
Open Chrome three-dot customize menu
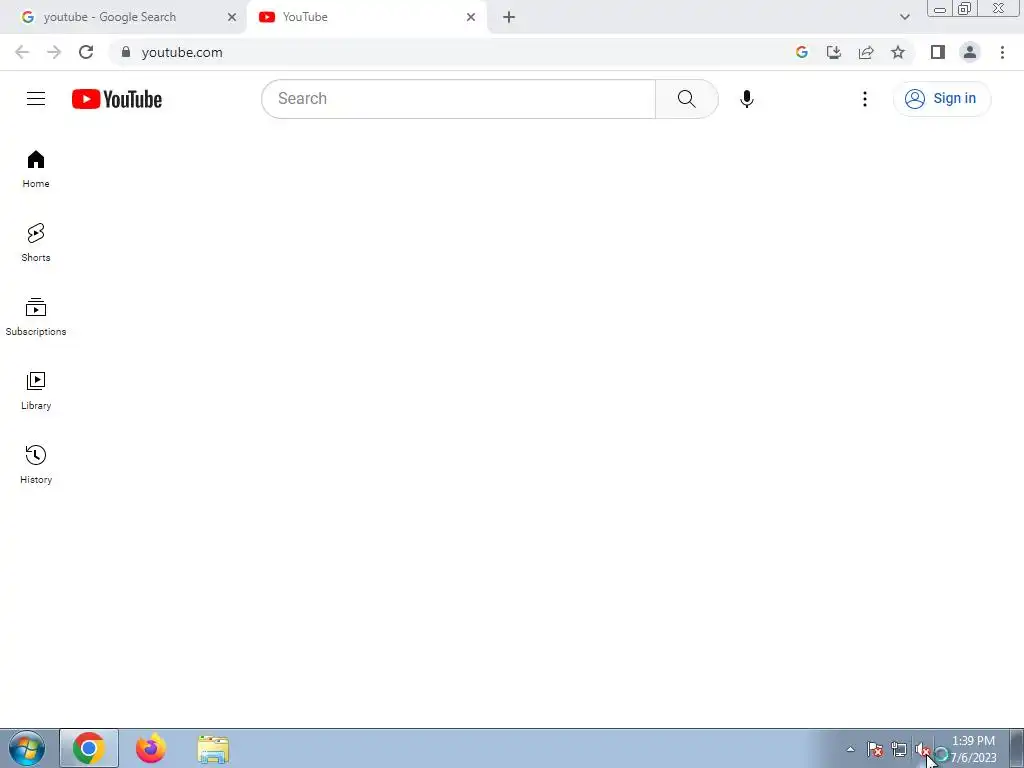tap(1002, 52)
